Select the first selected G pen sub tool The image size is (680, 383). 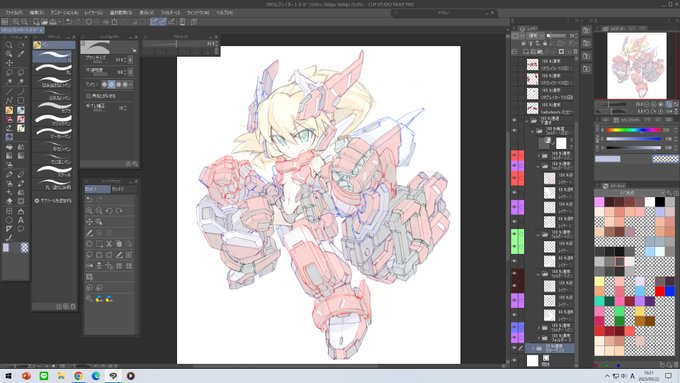tap(52, 56)
